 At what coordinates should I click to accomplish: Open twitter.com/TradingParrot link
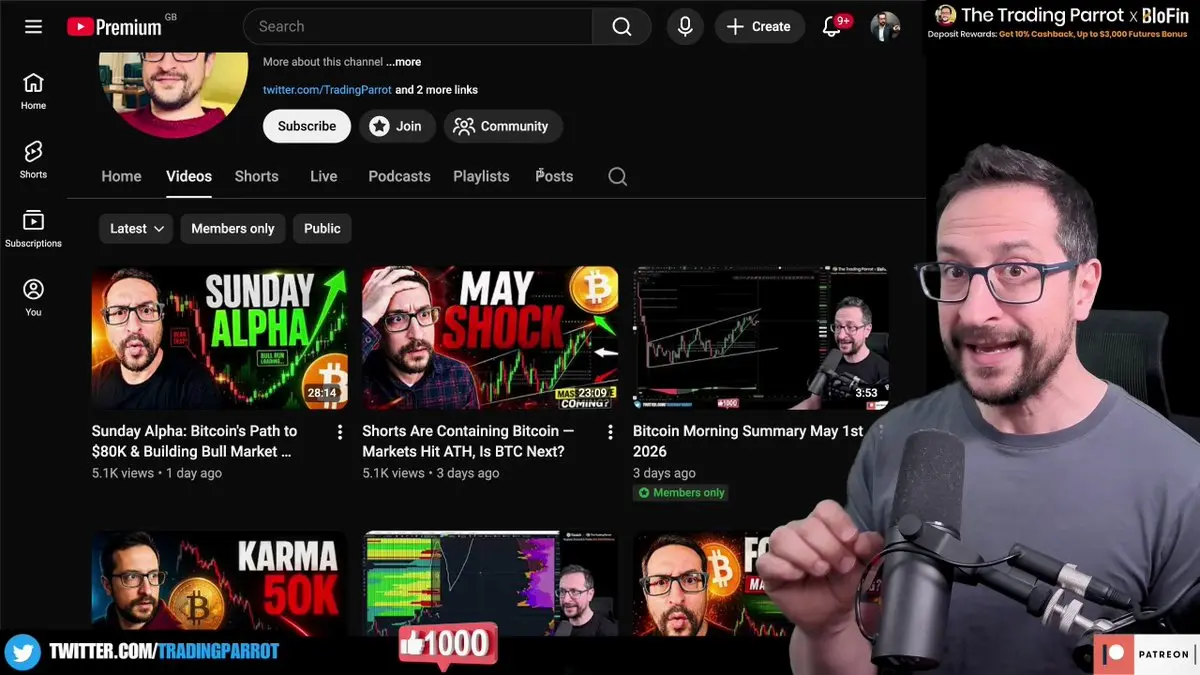[327, 90]
